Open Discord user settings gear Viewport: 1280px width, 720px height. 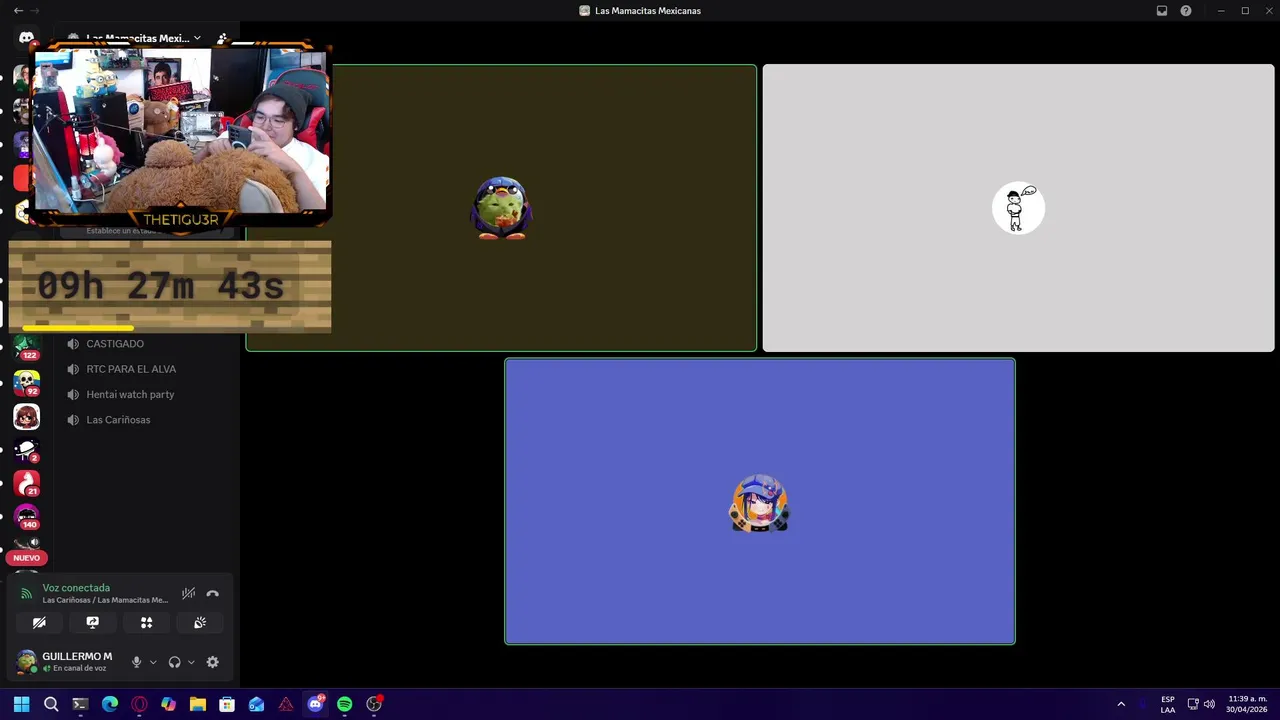[x=212, y=662]
